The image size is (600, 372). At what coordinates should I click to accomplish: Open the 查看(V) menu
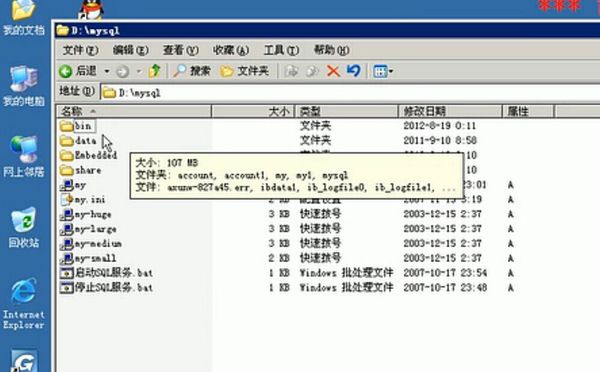pos(181,50)
